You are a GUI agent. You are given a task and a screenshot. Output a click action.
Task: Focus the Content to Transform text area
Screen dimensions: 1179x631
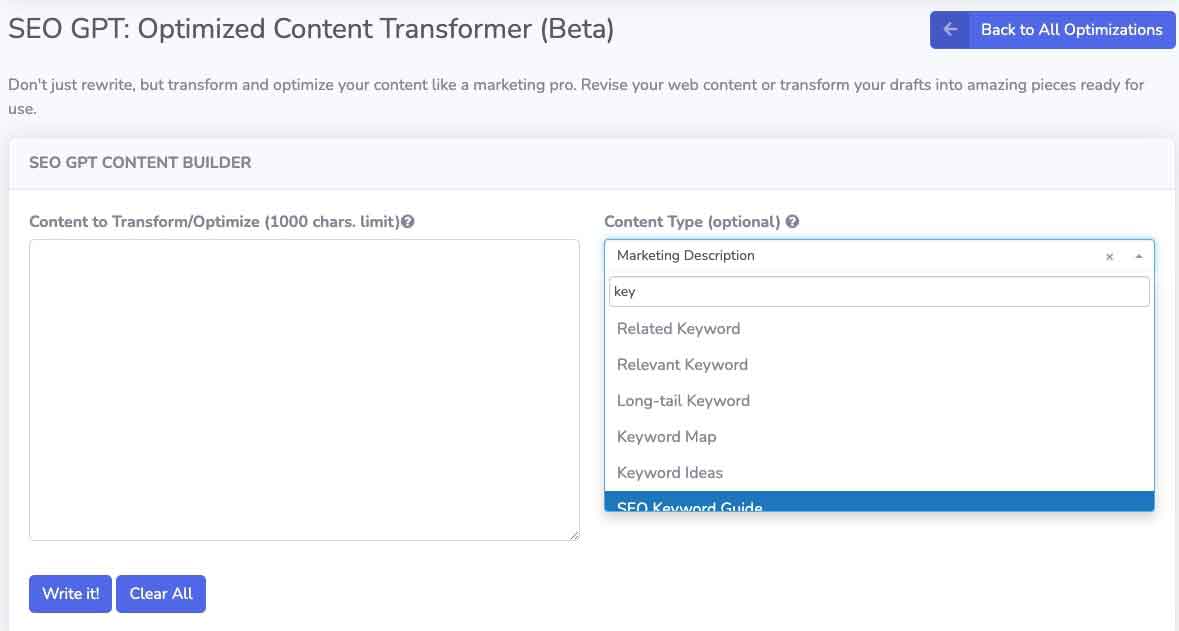(305, 390)
